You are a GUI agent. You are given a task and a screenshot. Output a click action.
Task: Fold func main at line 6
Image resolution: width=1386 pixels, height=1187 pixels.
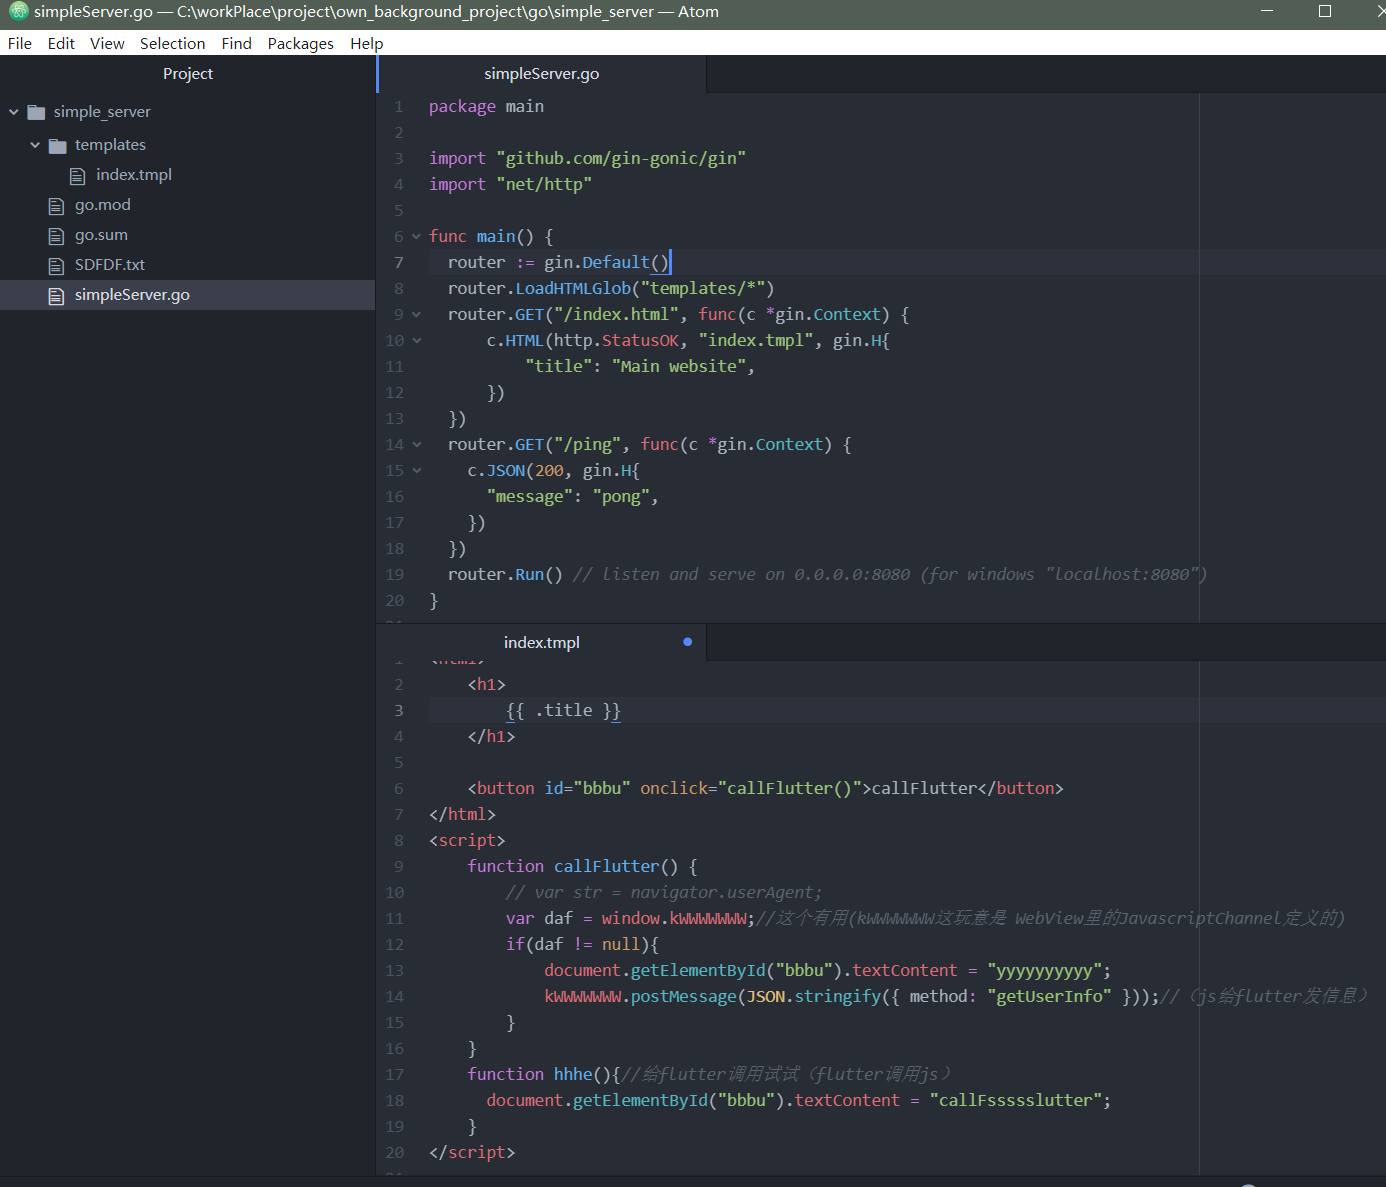coord(417,237)
